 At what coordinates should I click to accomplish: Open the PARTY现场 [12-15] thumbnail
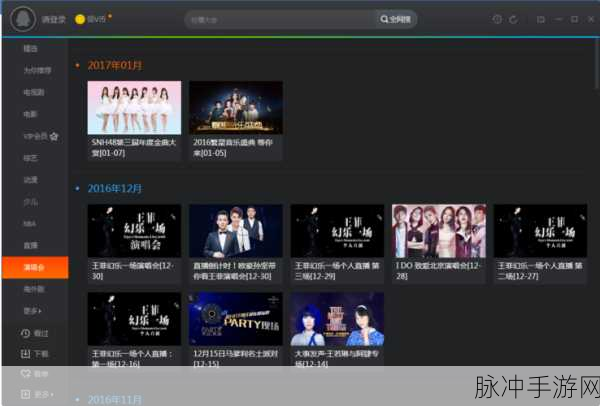click(x=236, y=319)
